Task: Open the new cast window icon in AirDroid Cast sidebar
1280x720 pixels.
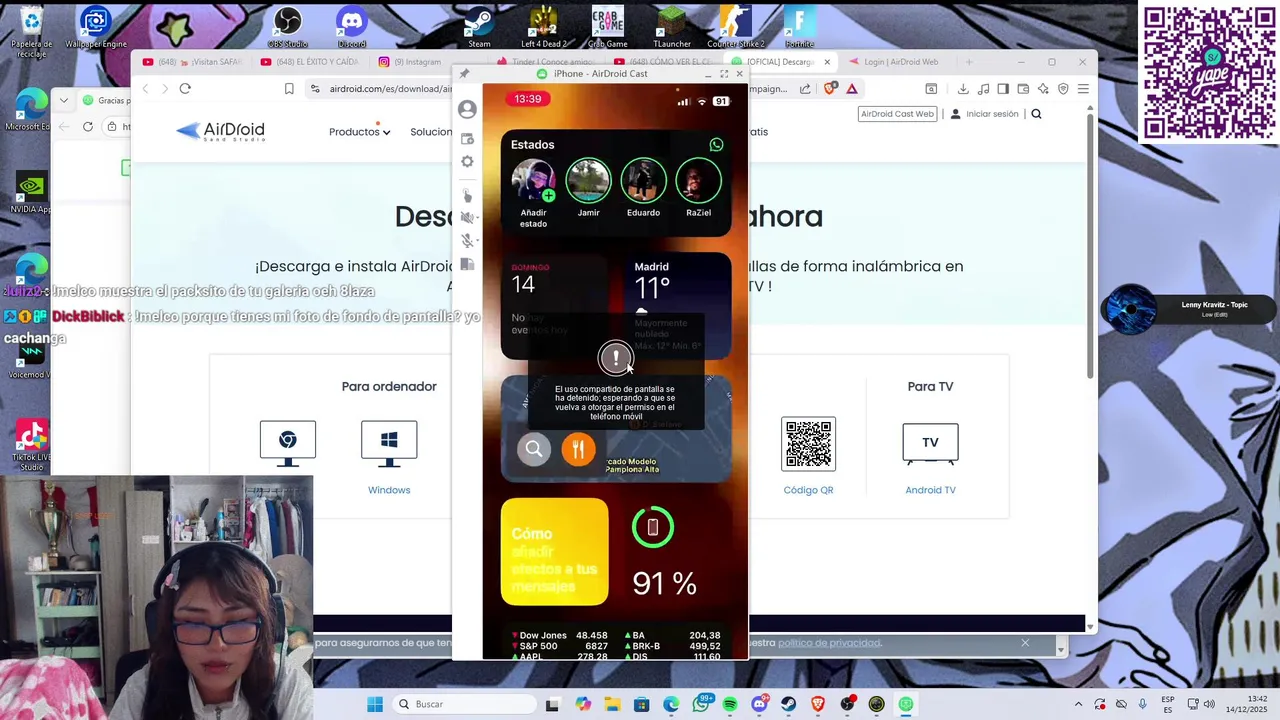Action: [467, 139]
